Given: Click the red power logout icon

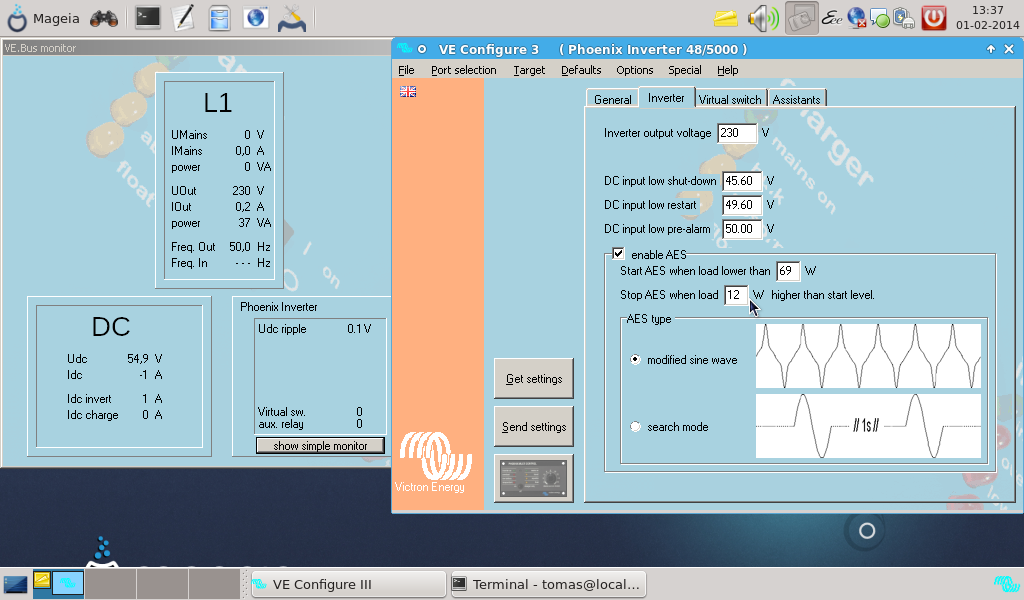Looking at the screenshot, I should click(x=933, y=17).
